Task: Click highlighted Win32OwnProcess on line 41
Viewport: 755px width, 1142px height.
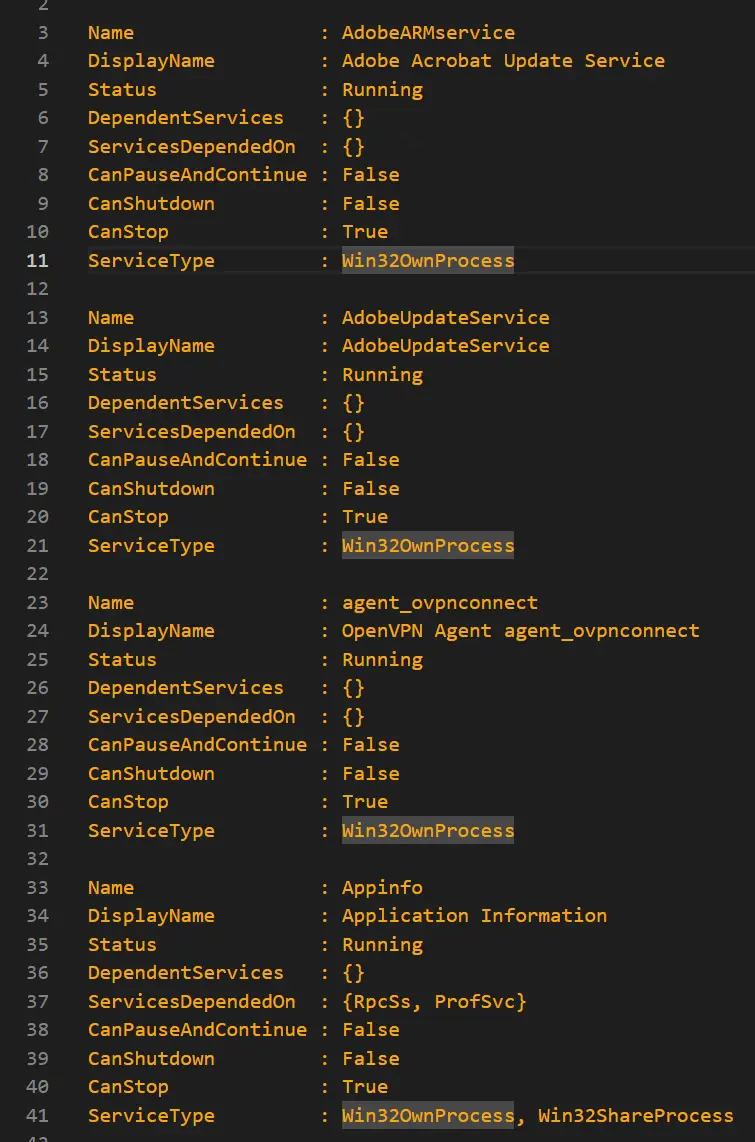Action: coord(428,1116)
